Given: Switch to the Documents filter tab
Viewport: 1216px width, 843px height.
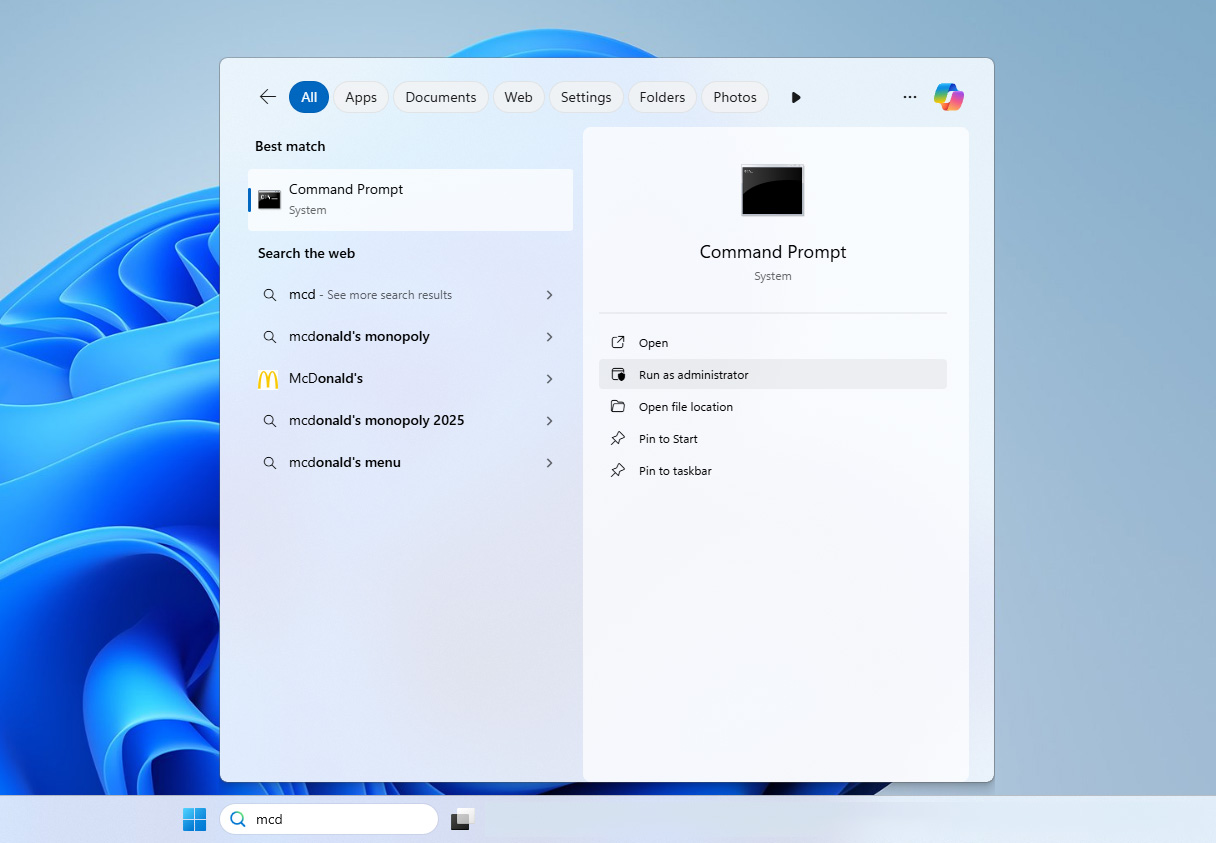Looking at the screenshot, I should pyautogui.click(x=440, y=97).
